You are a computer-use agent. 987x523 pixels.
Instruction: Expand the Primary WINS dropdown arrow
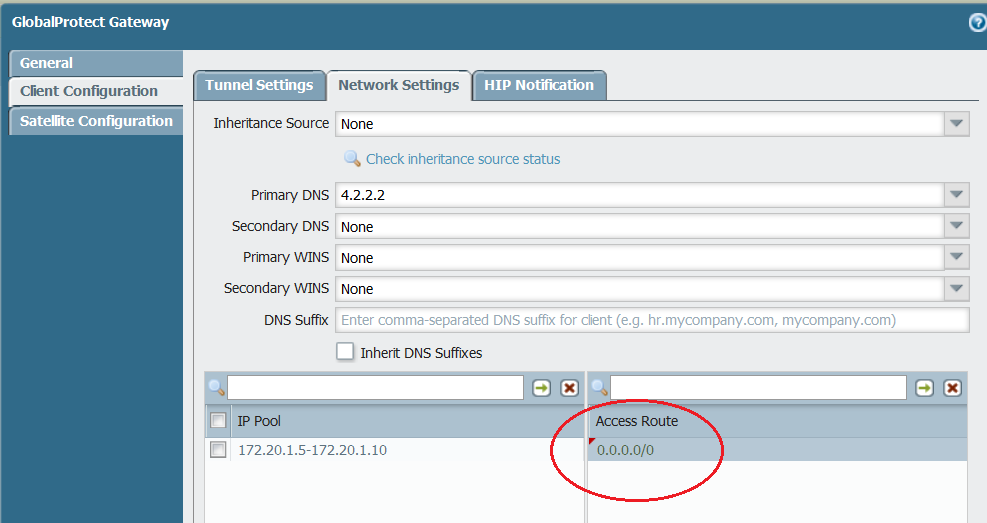coord(956,257)
